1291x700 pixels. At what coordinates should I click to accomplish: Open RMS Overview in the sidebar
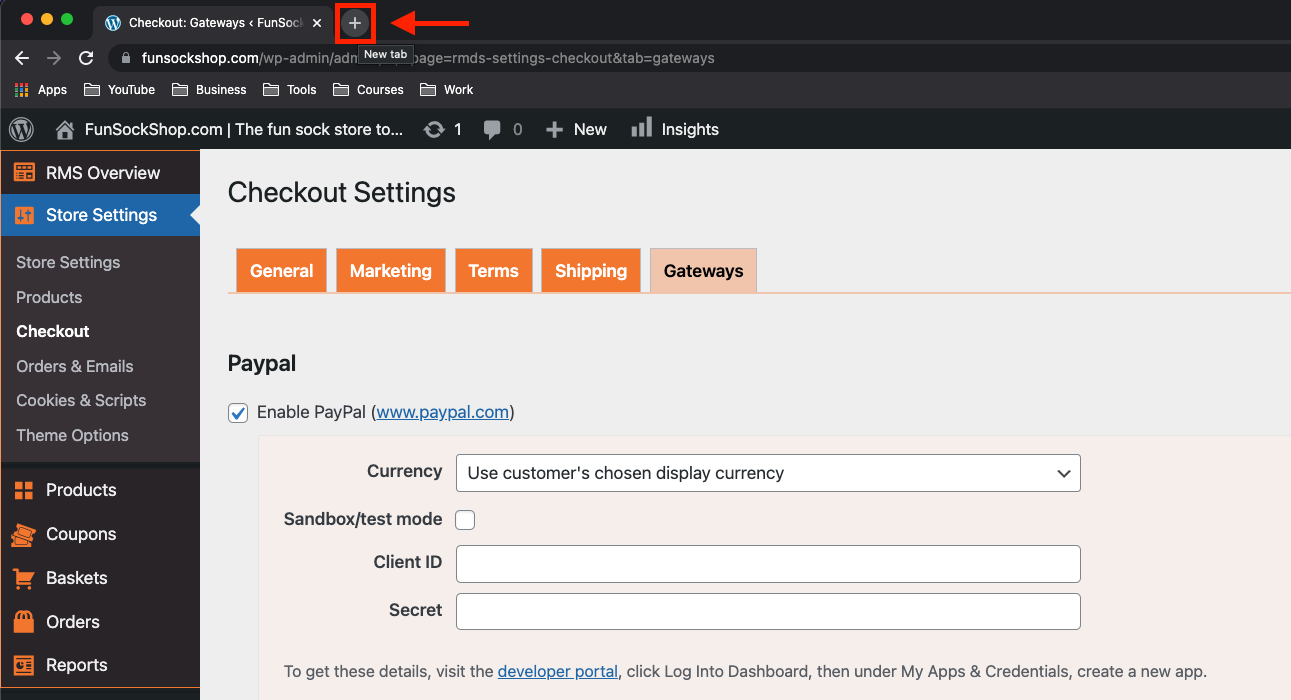click(100, 173)
